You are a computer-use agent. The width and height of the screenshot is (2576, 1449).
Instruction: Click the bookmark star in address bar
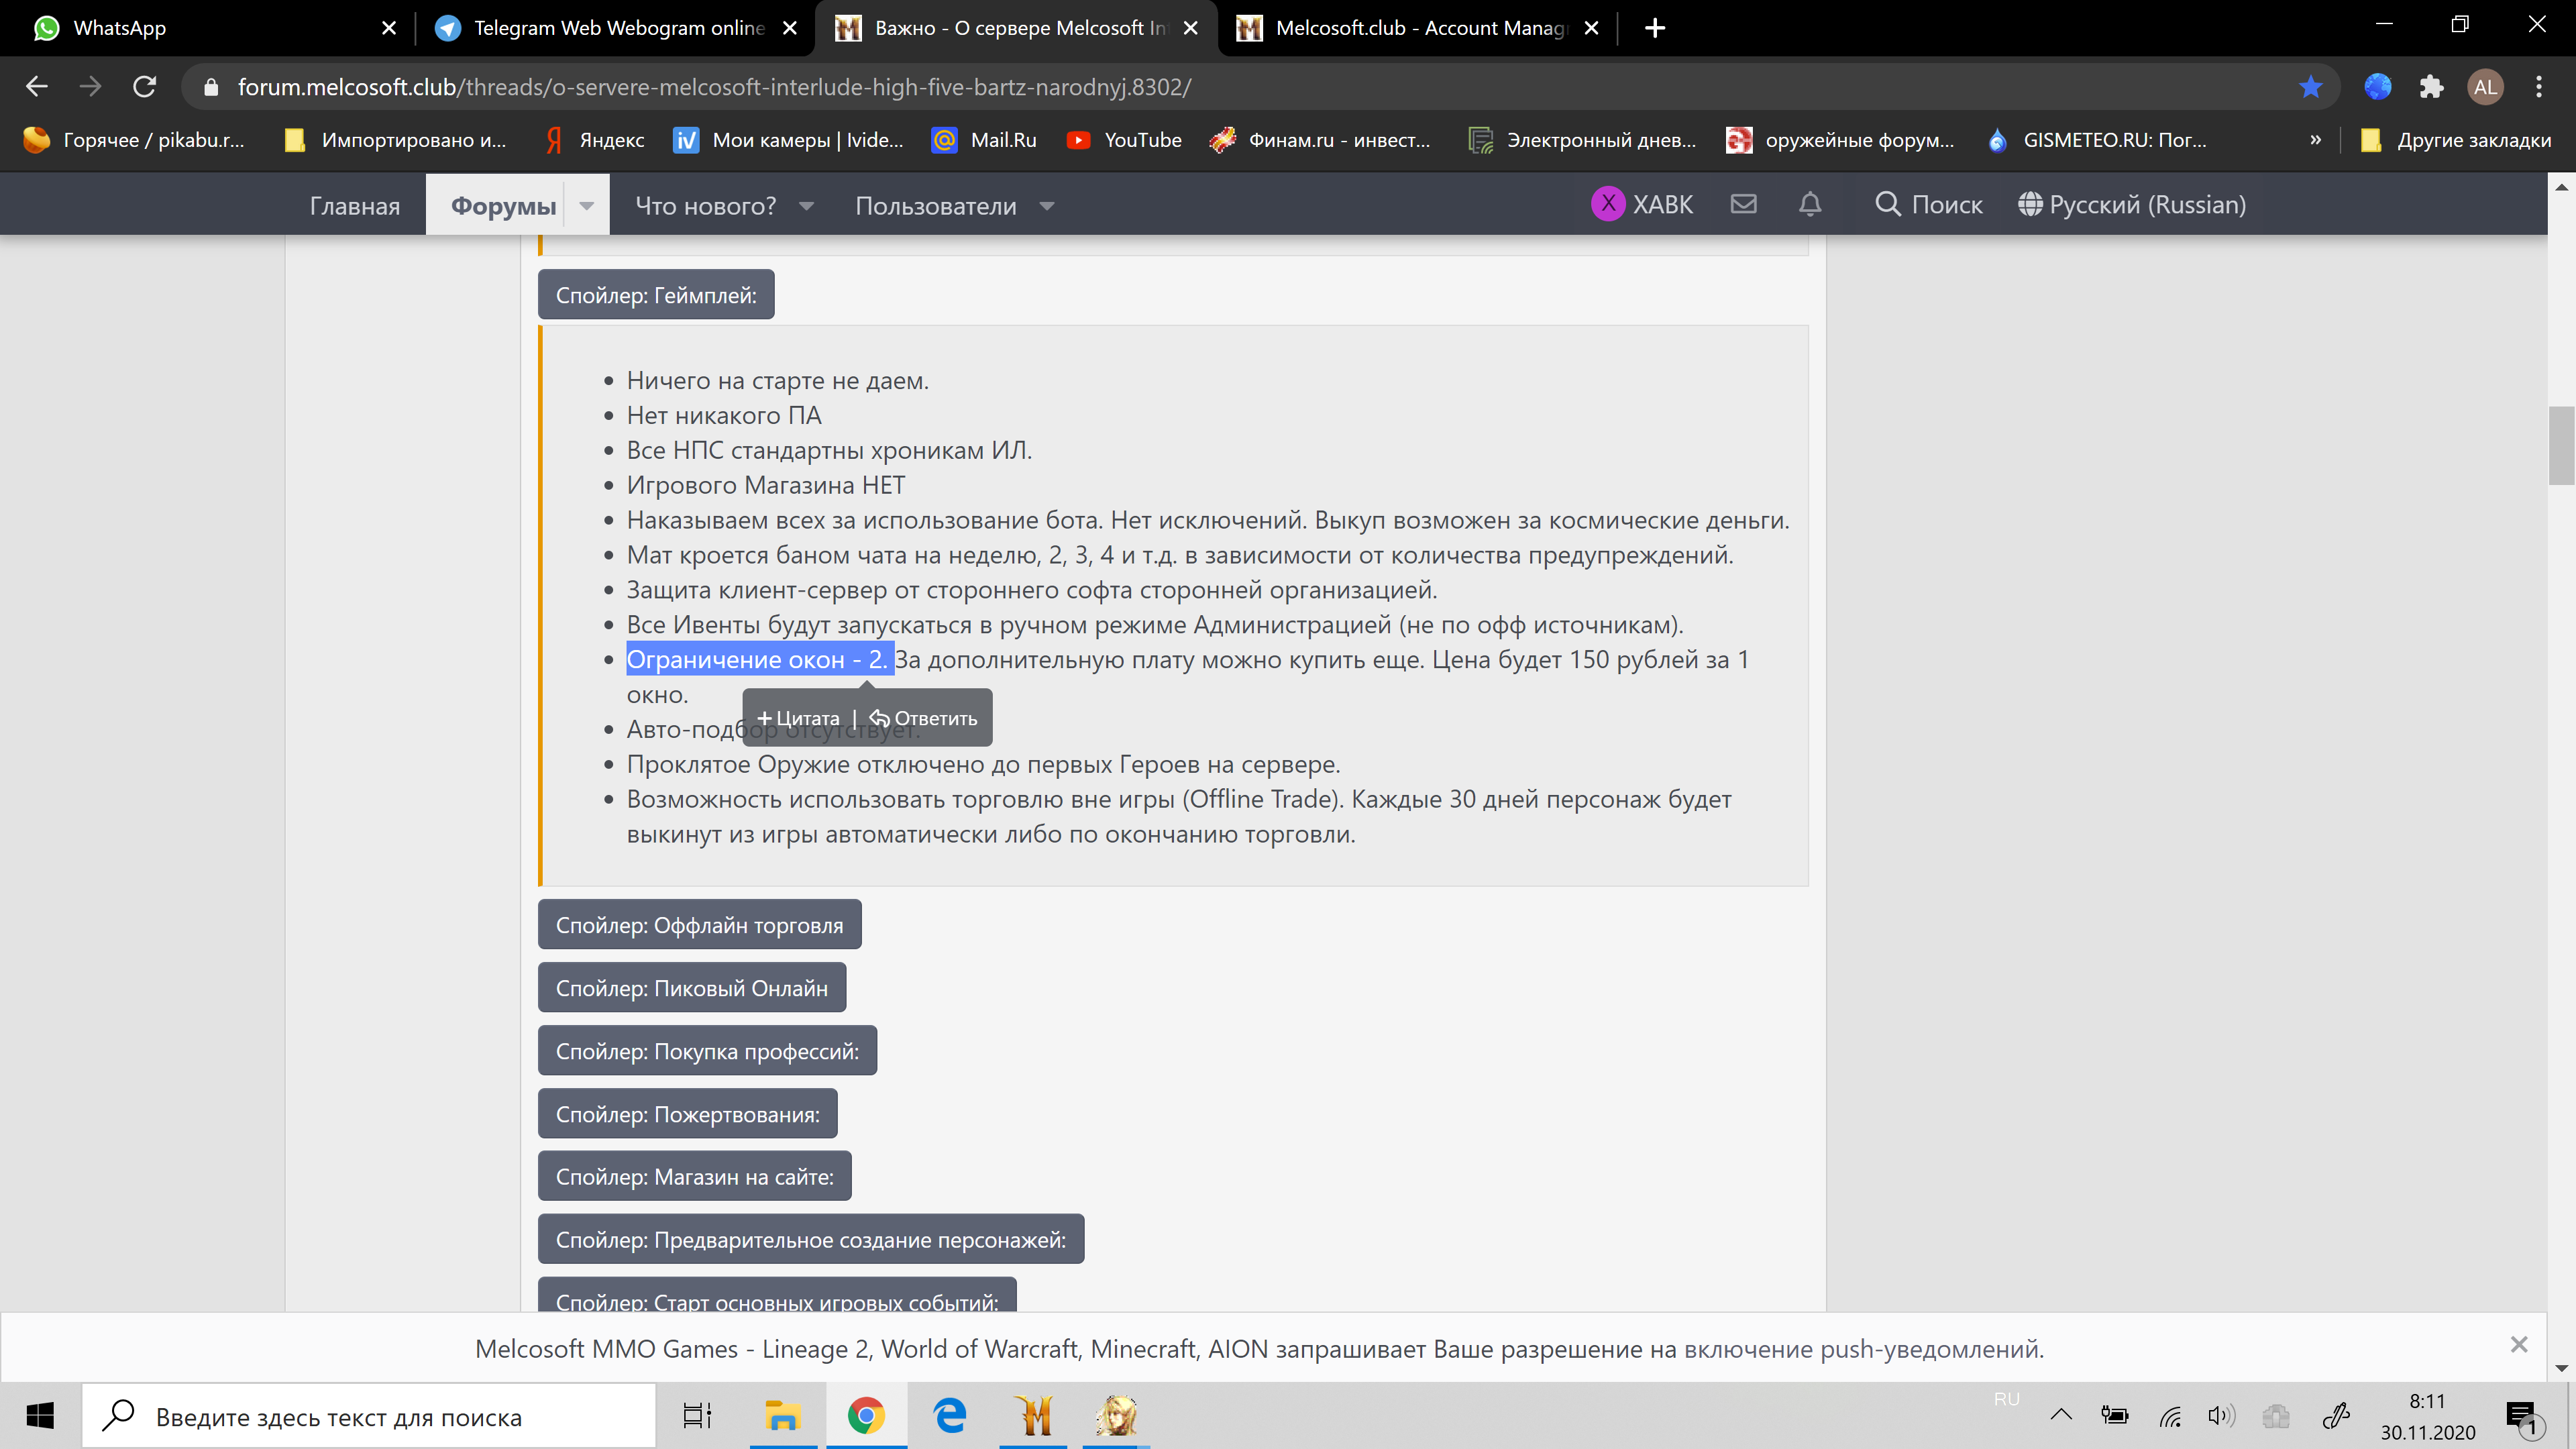(2310, 87)
